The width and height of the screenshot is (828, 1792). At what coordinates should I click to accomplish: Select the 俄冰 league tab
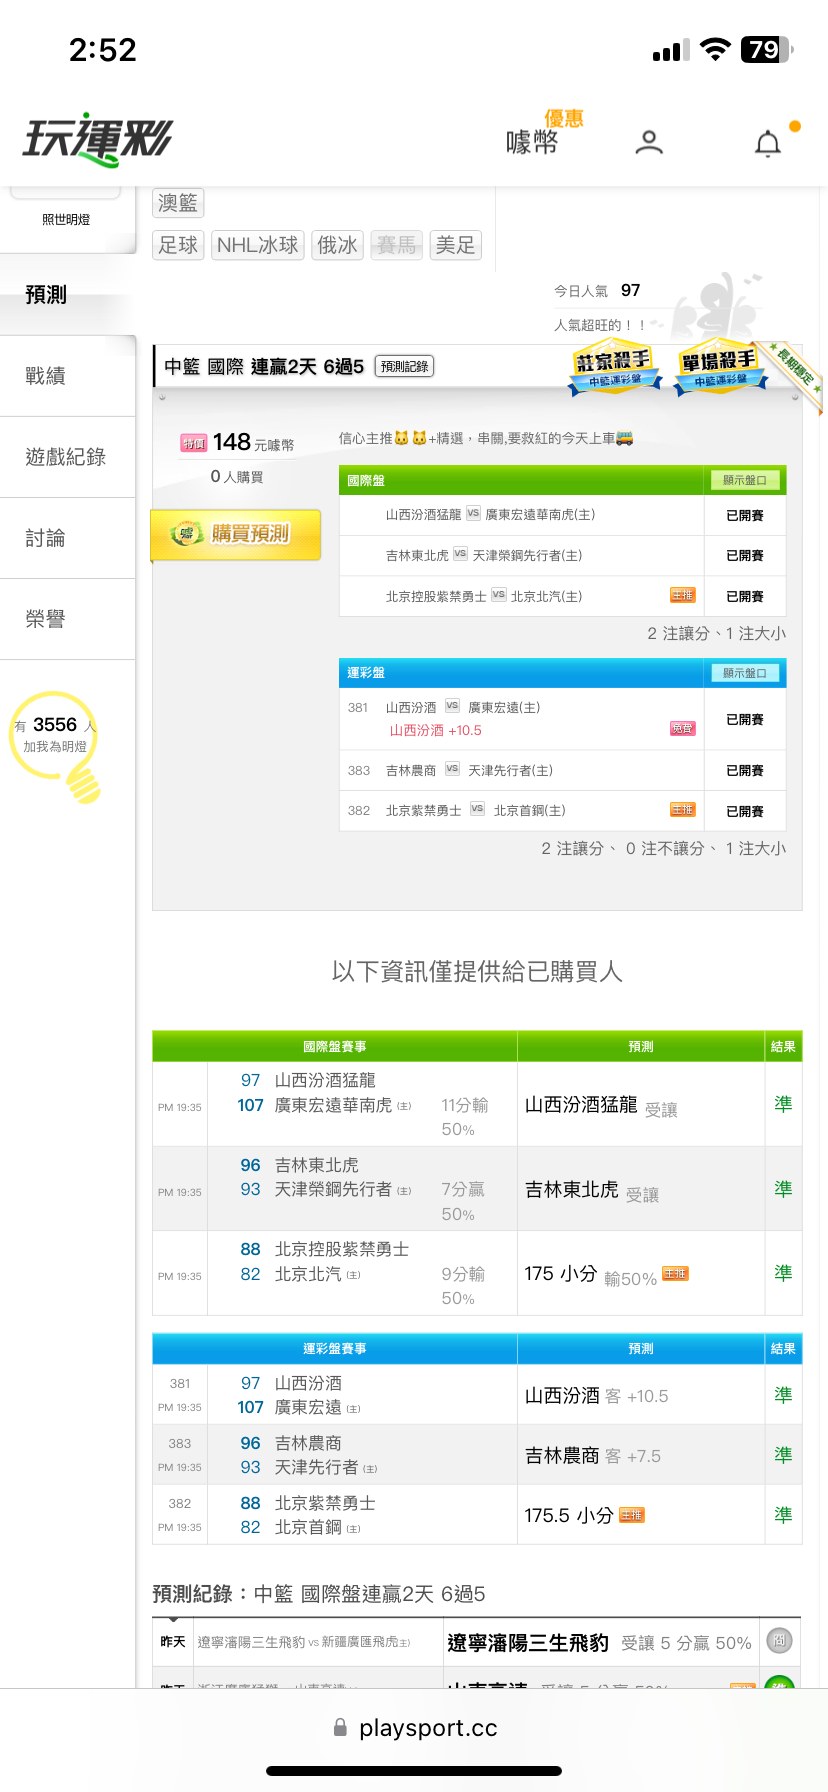(x=338, y=245)
